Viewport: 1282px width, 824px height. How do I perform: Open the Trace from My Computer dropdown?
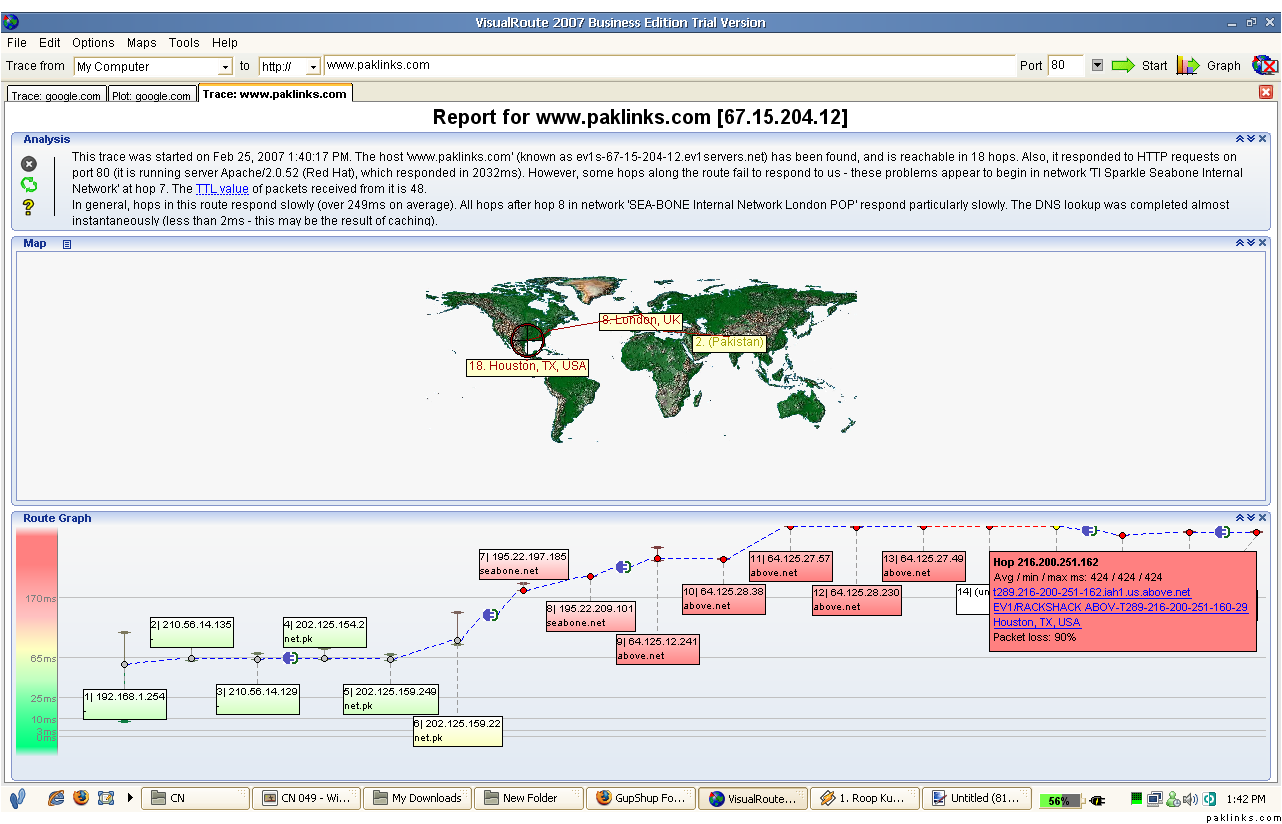tap(225, 67)
